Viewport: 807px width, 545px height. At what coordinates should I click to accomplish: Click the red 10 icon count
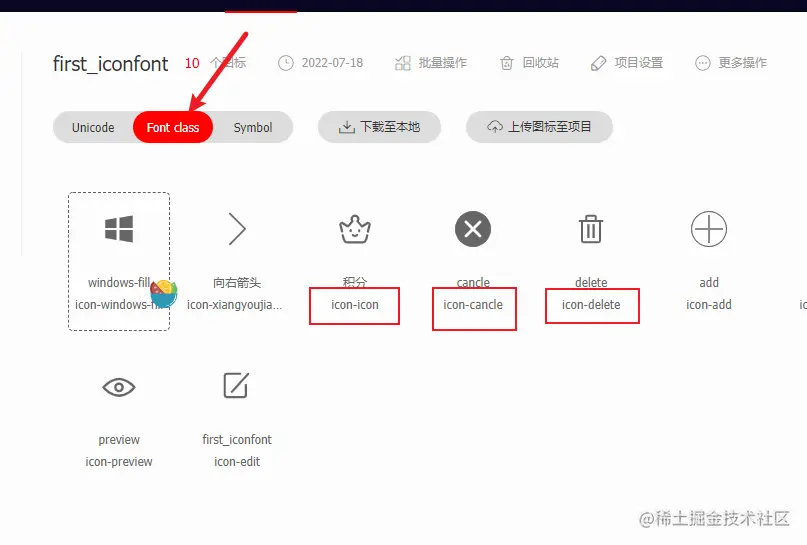pyautogui.click(x=192, y=63)
